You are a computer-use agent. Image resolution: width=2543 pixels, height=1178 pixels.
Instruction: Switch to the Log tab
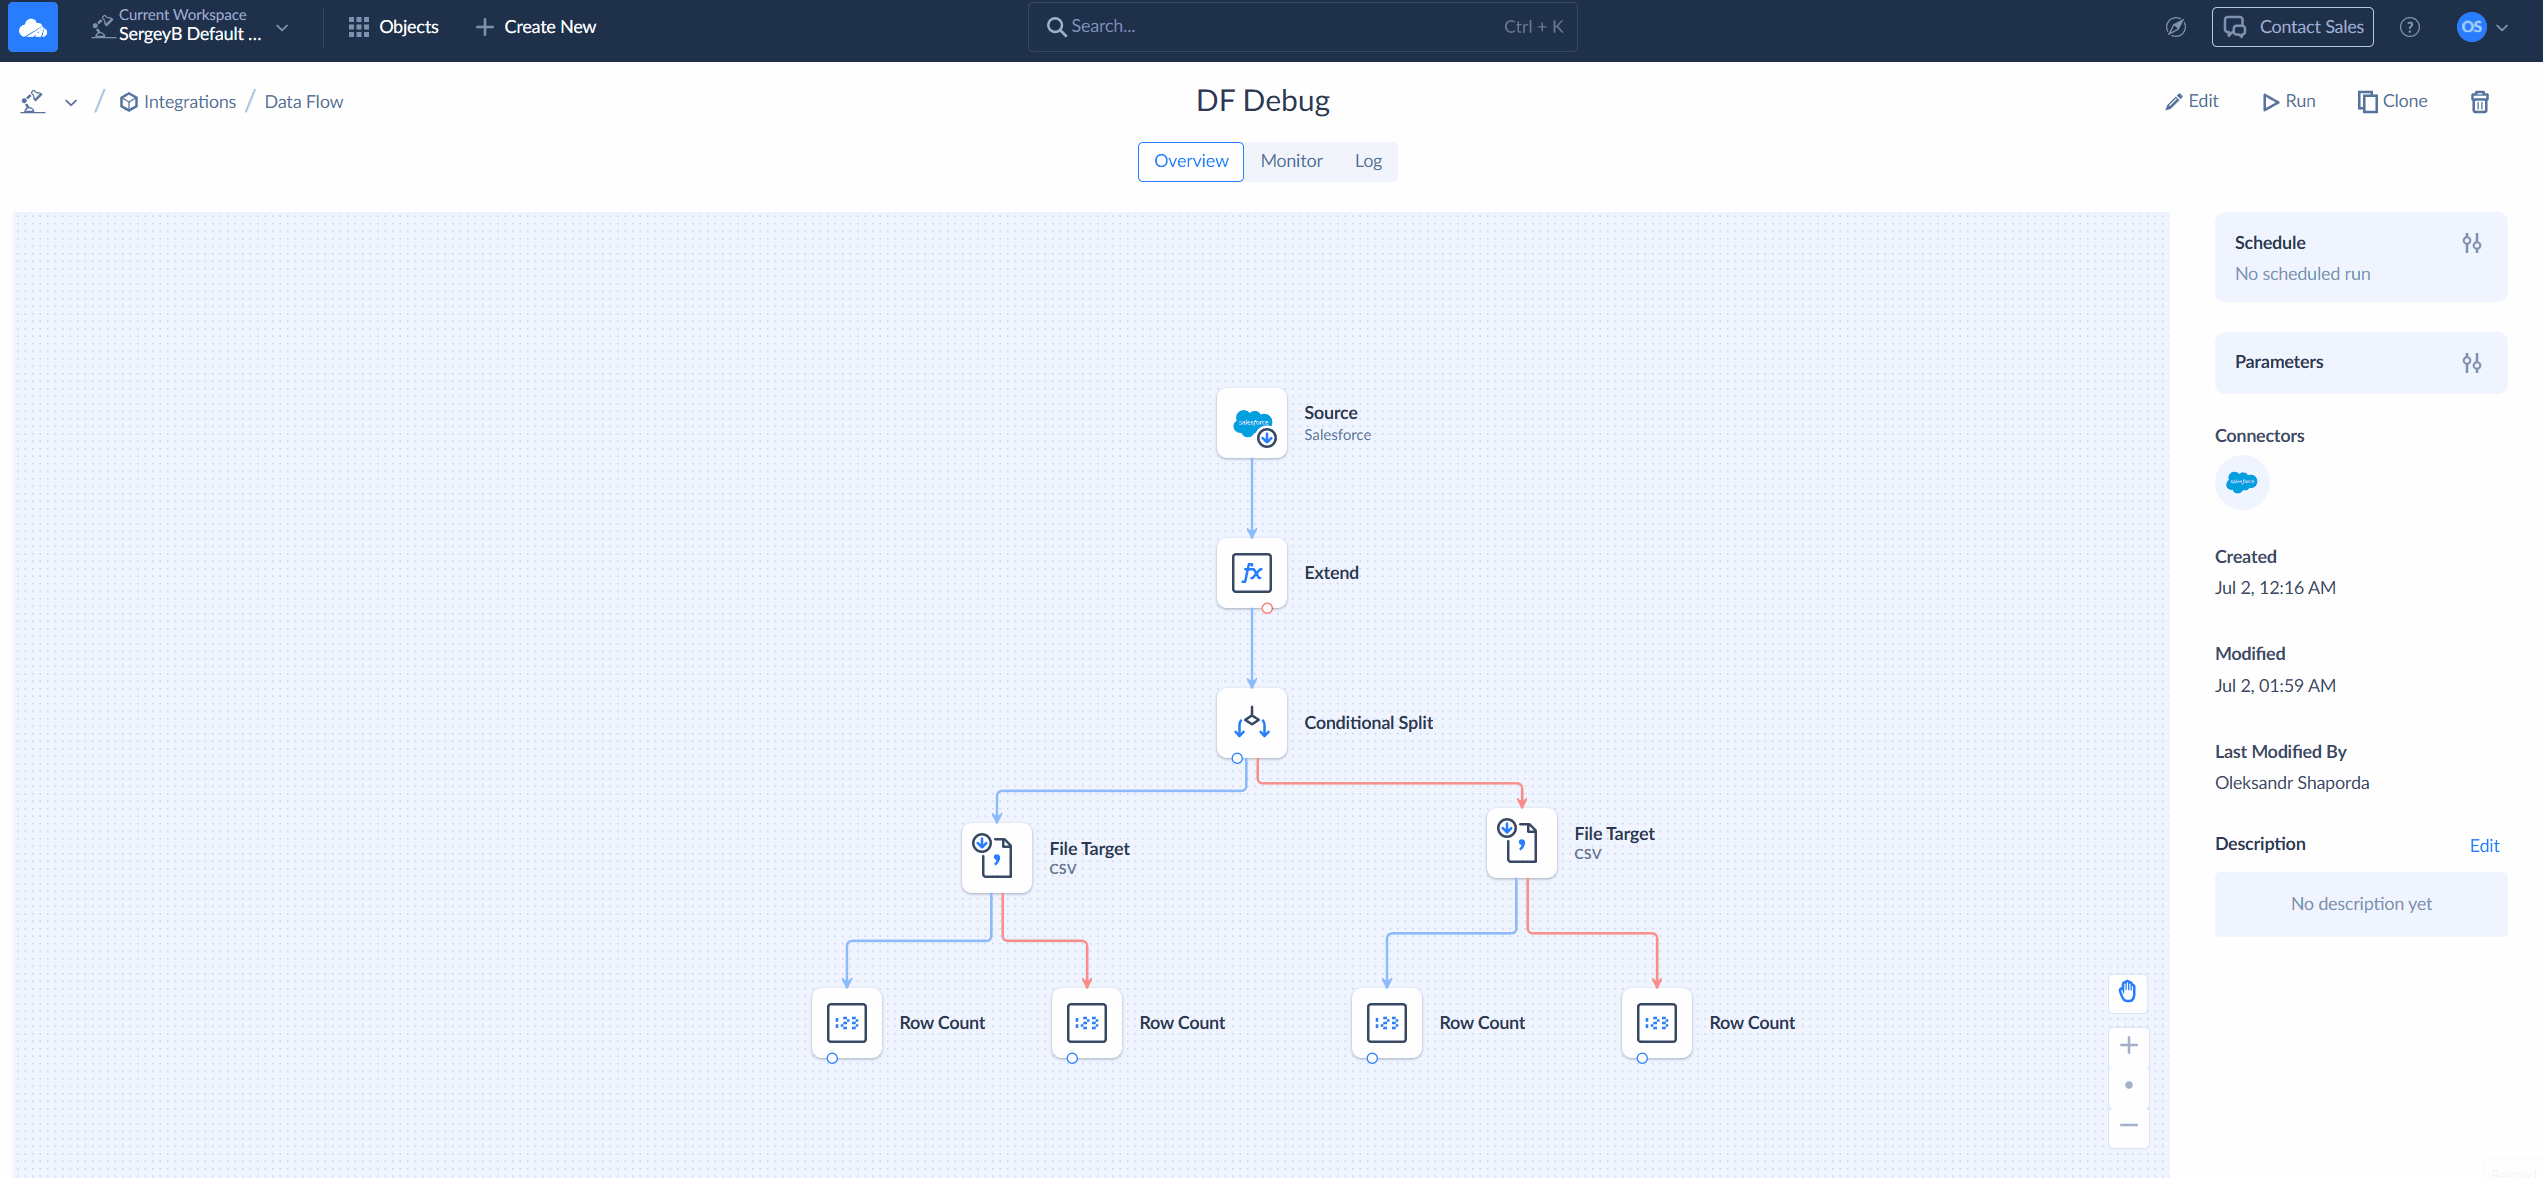pyautogui.click(x=1368, y=161)
